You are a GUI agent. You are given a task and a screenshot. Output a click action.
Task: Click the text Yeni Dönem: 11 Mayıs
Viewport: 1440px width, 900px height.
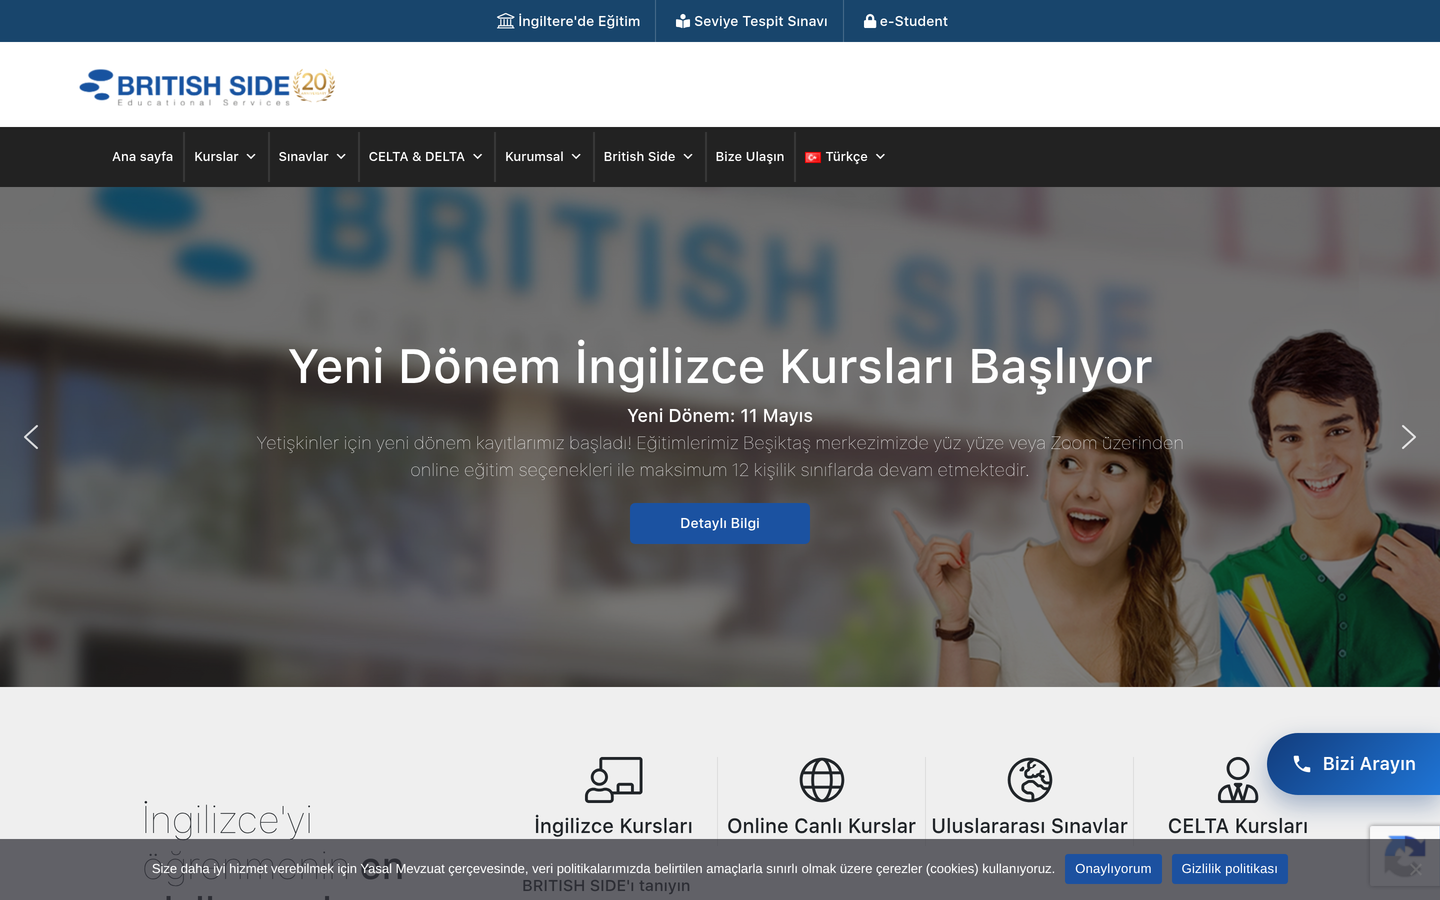pos(720,416)
